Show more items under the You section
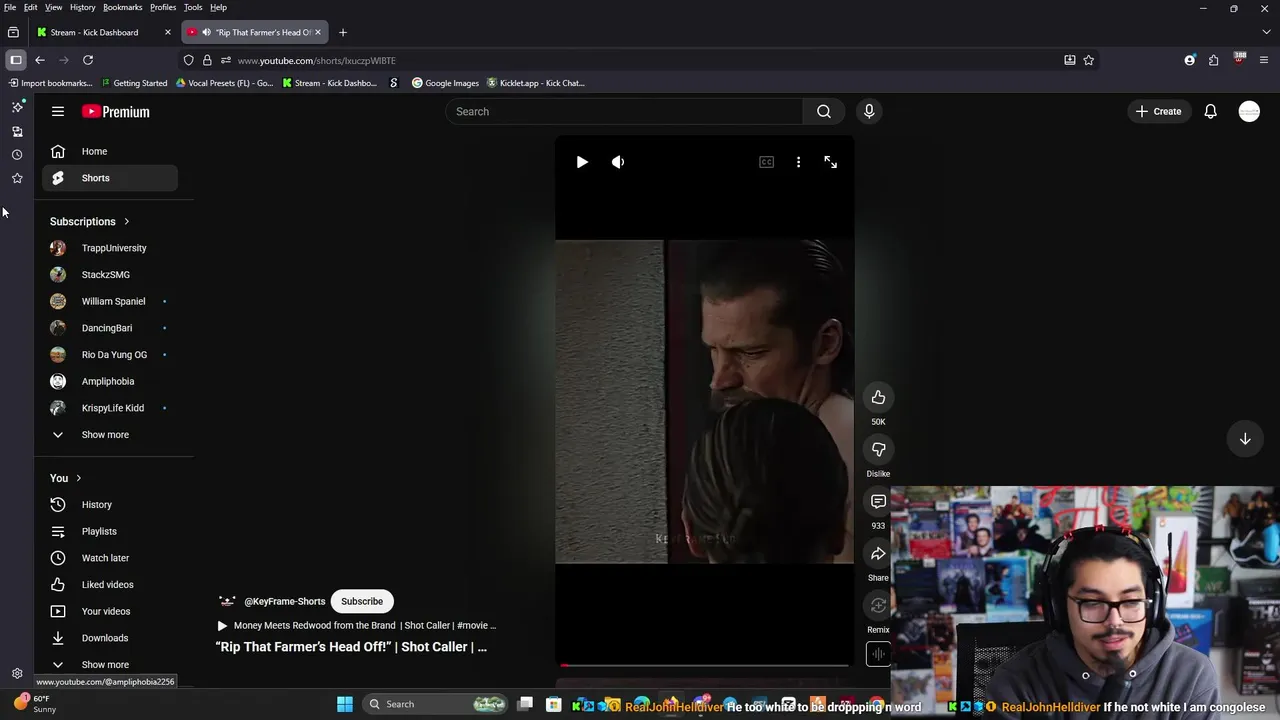Image resolution: width=1280 pixels, height=720 pixels. 110,665
